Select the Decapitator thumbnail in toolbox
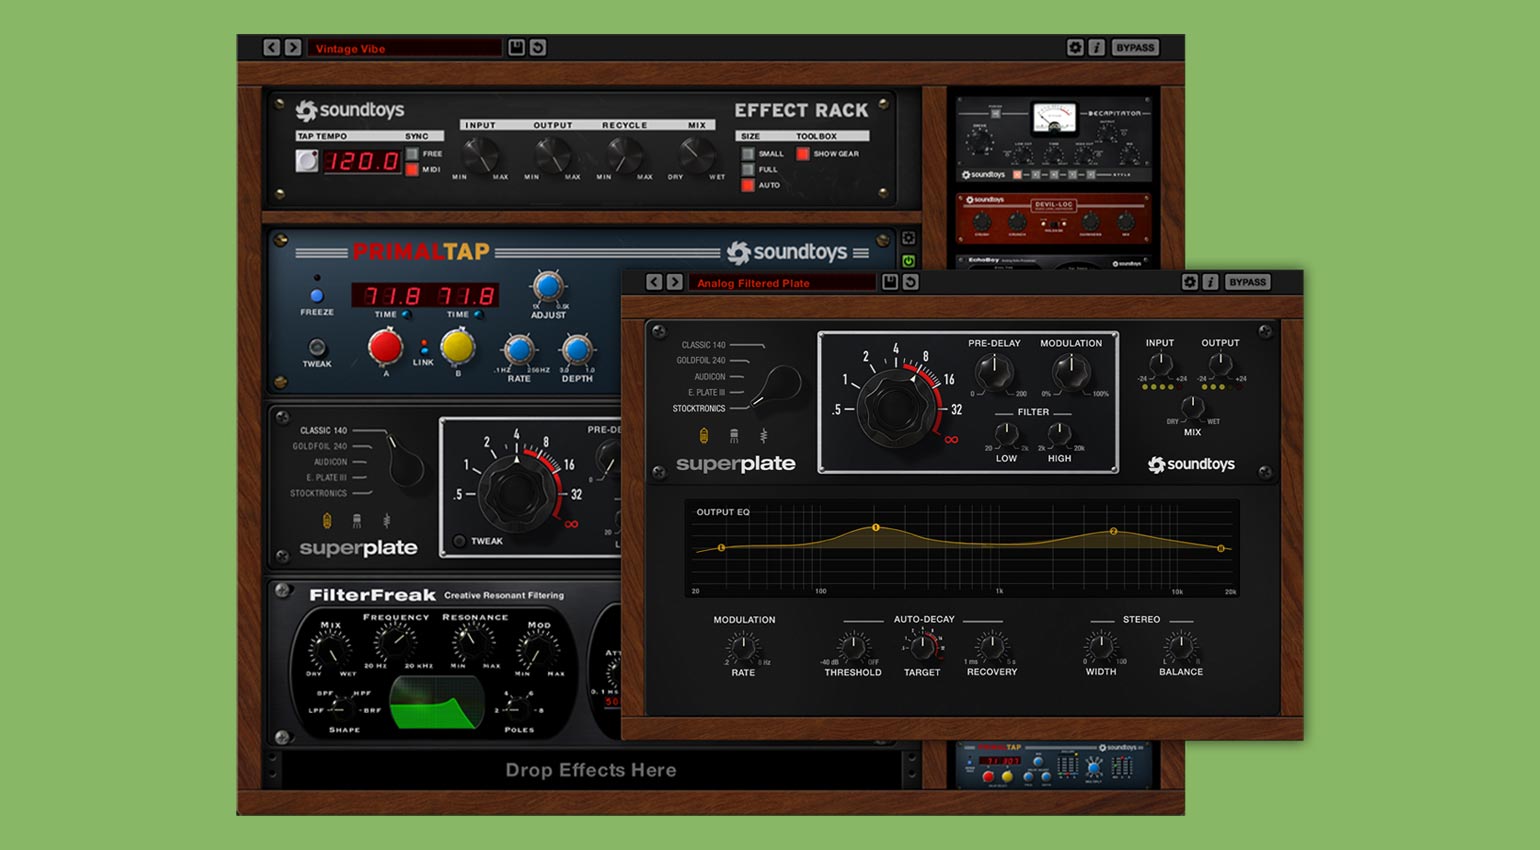This screenshot has height=850, width=1540. click(x=1055, y=140)
